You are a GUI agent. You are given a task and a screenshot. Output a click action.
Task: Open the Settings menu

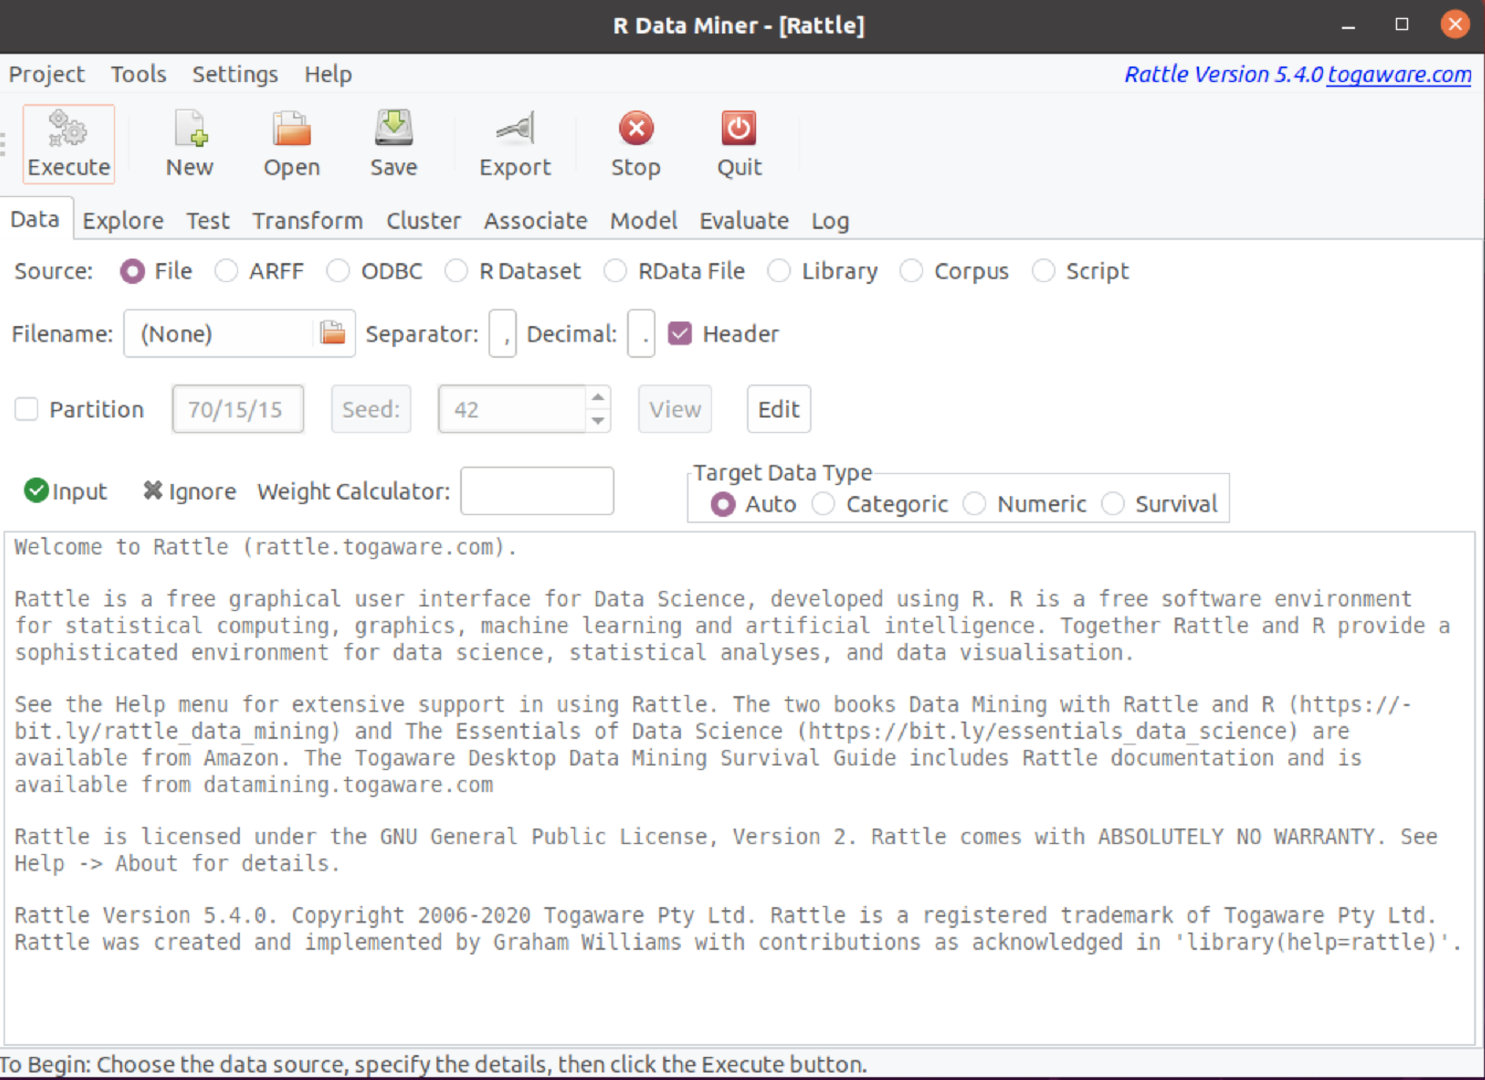(234, 74)
